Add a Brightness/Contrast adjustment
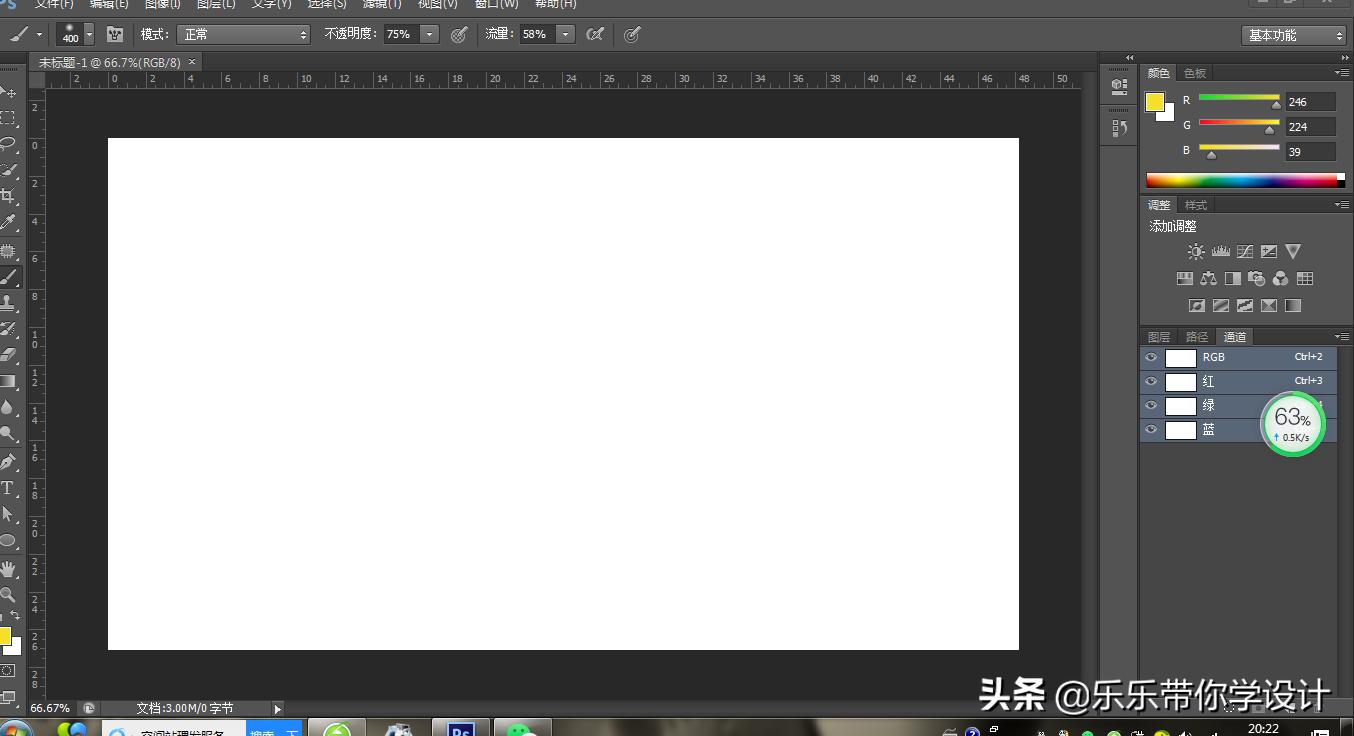The height and width of the screenshot is (736, 1354). (1196, 250)
